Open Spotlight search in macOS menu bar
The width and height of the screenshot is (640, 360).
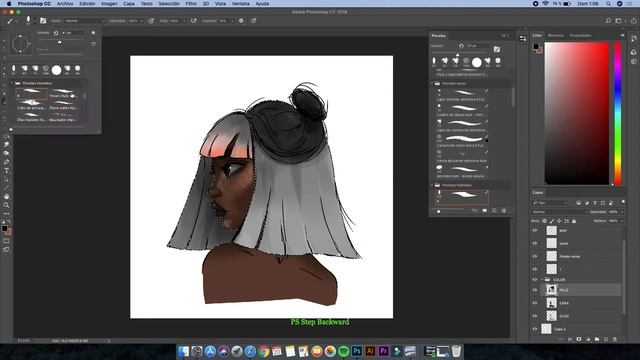(x=608, y=4)
